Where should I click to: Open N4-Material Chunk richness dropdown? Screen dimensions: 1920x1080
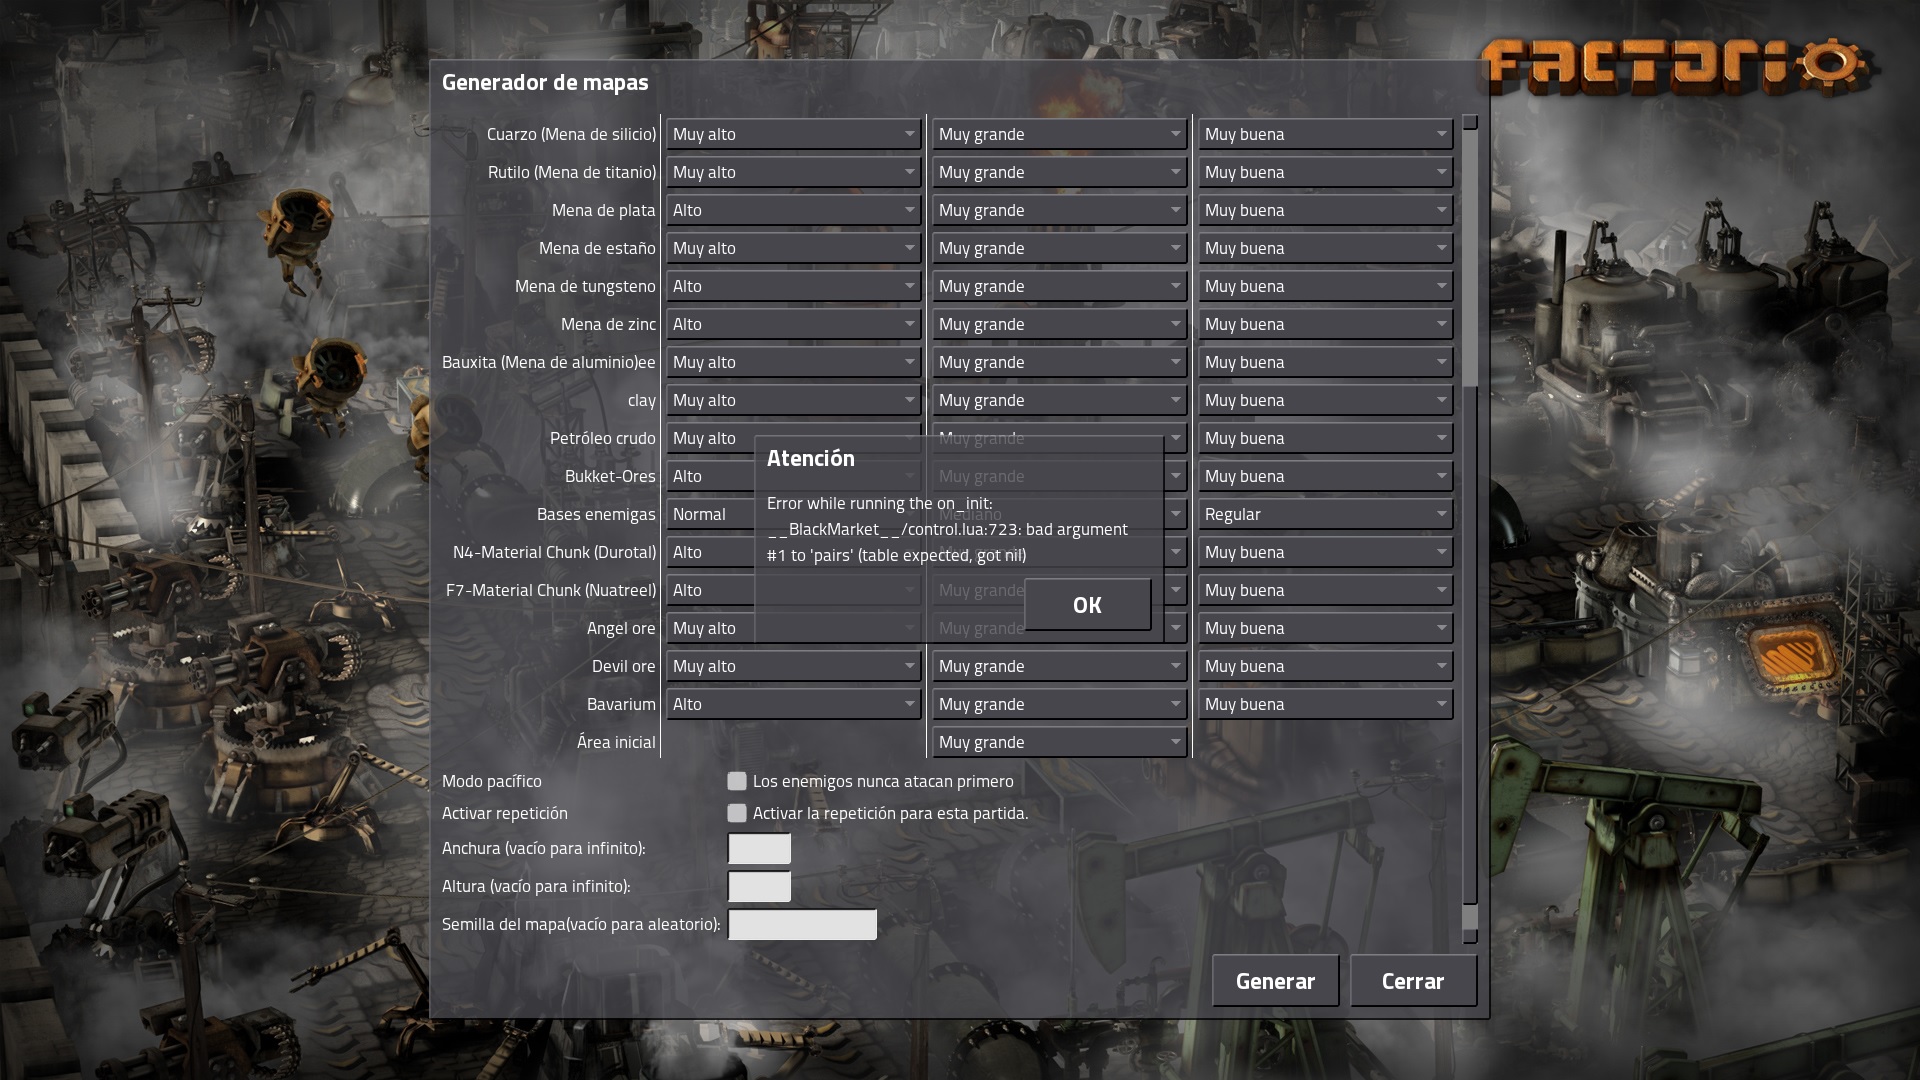click(1326, 552)
